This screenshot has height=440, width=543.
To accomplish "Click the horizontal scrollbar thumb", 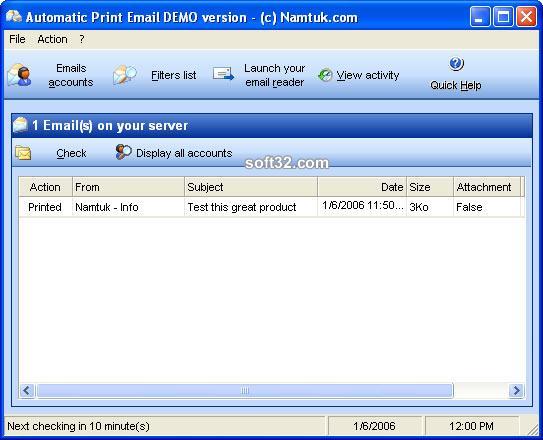I will coord(245,390).
